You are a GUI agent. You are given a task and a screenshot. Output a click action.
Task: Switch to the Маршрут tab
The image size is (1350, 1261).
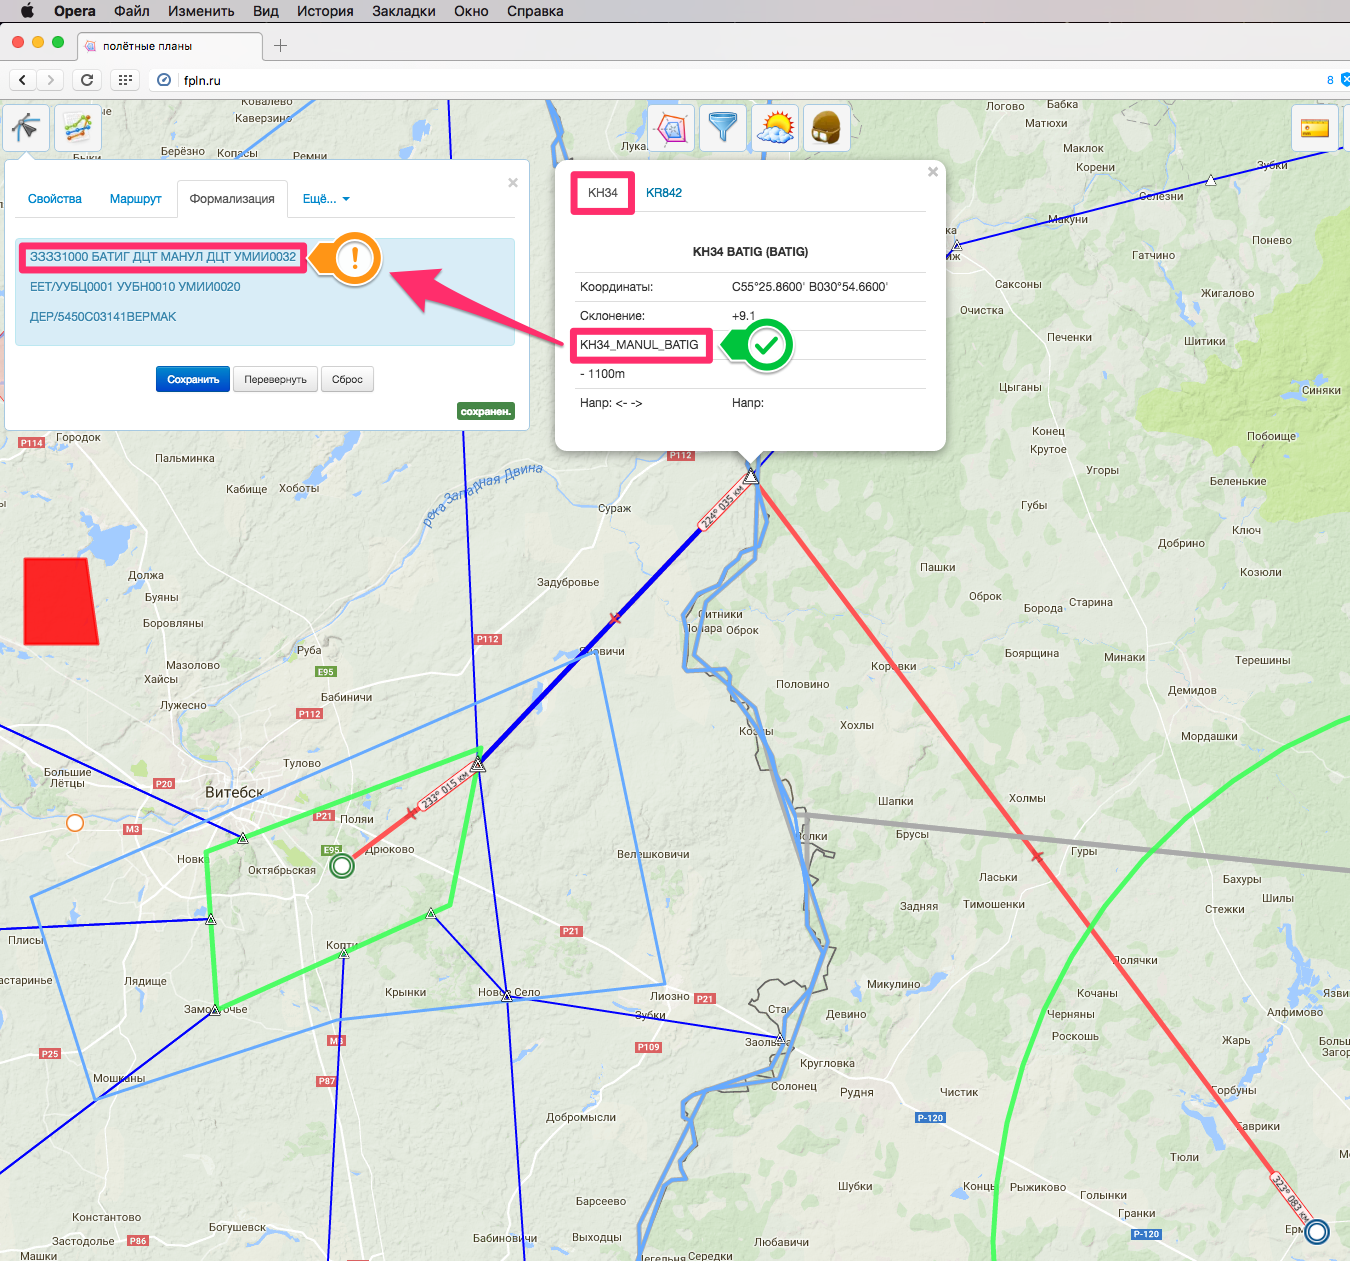[135, 199]
